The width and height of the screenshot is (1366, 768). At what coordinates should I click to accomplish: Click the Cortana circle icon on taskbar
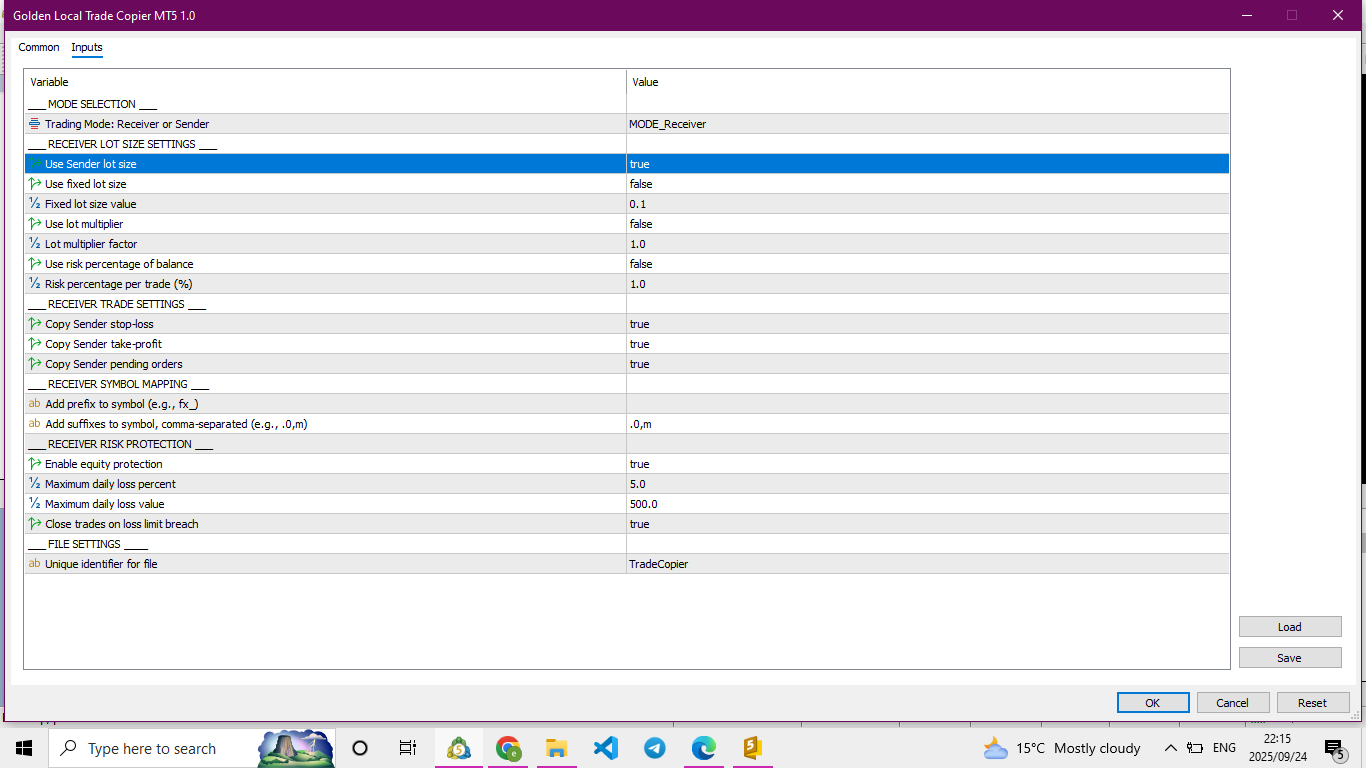coord(360,748)
